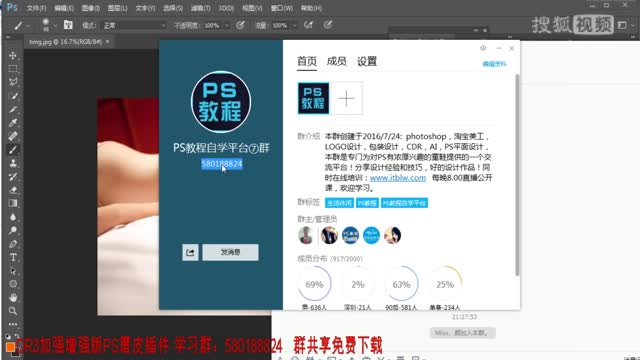Select the Ellipse shape tool
The width and height of the screenshot is (640, 360).
coord(13,284)
